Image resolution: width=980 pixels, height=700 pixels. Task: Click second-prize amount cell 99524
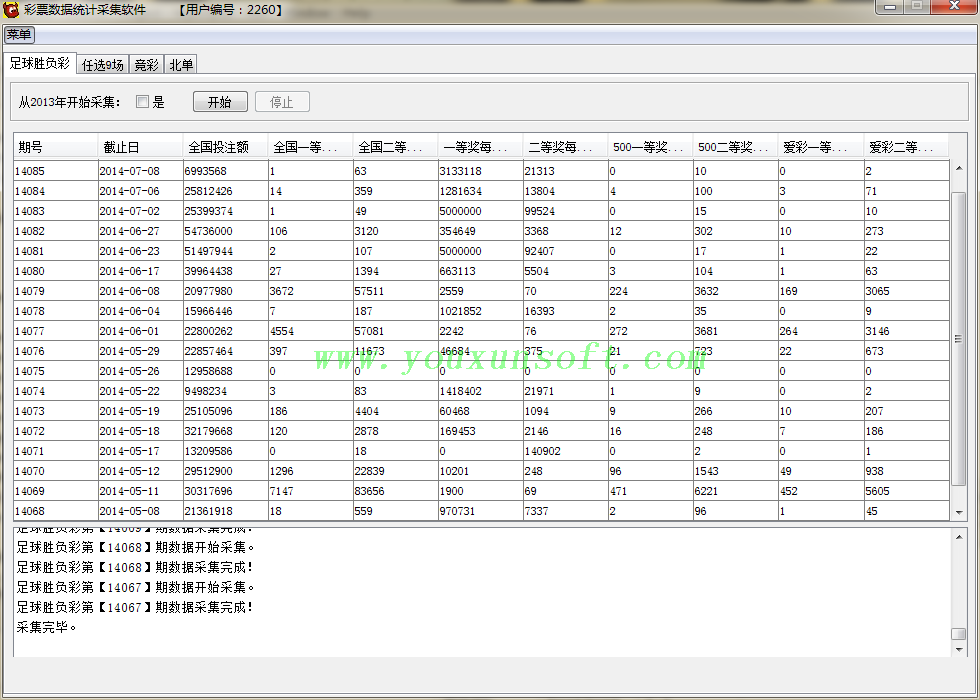pos(566,211)
